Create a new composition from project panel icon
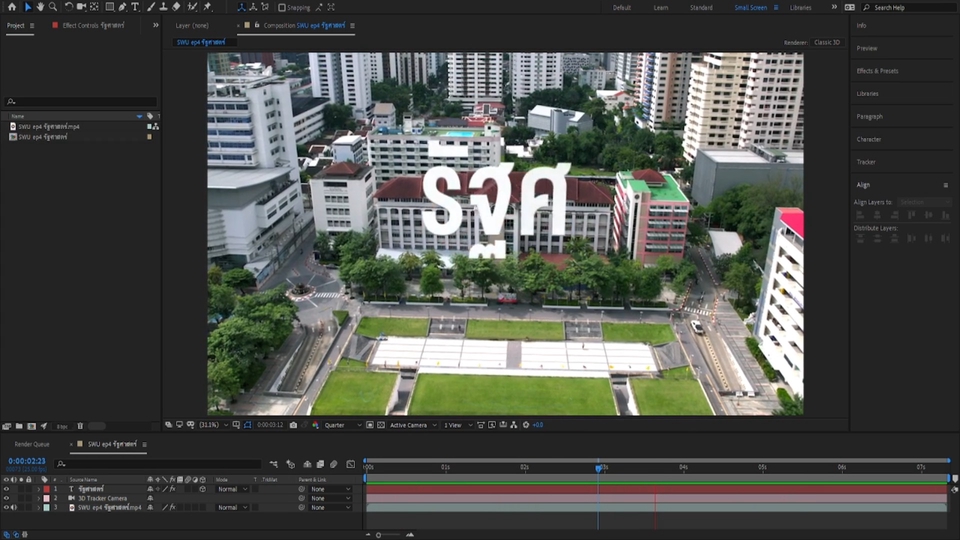This screenshot has height=540, width=960. (31, 426)
